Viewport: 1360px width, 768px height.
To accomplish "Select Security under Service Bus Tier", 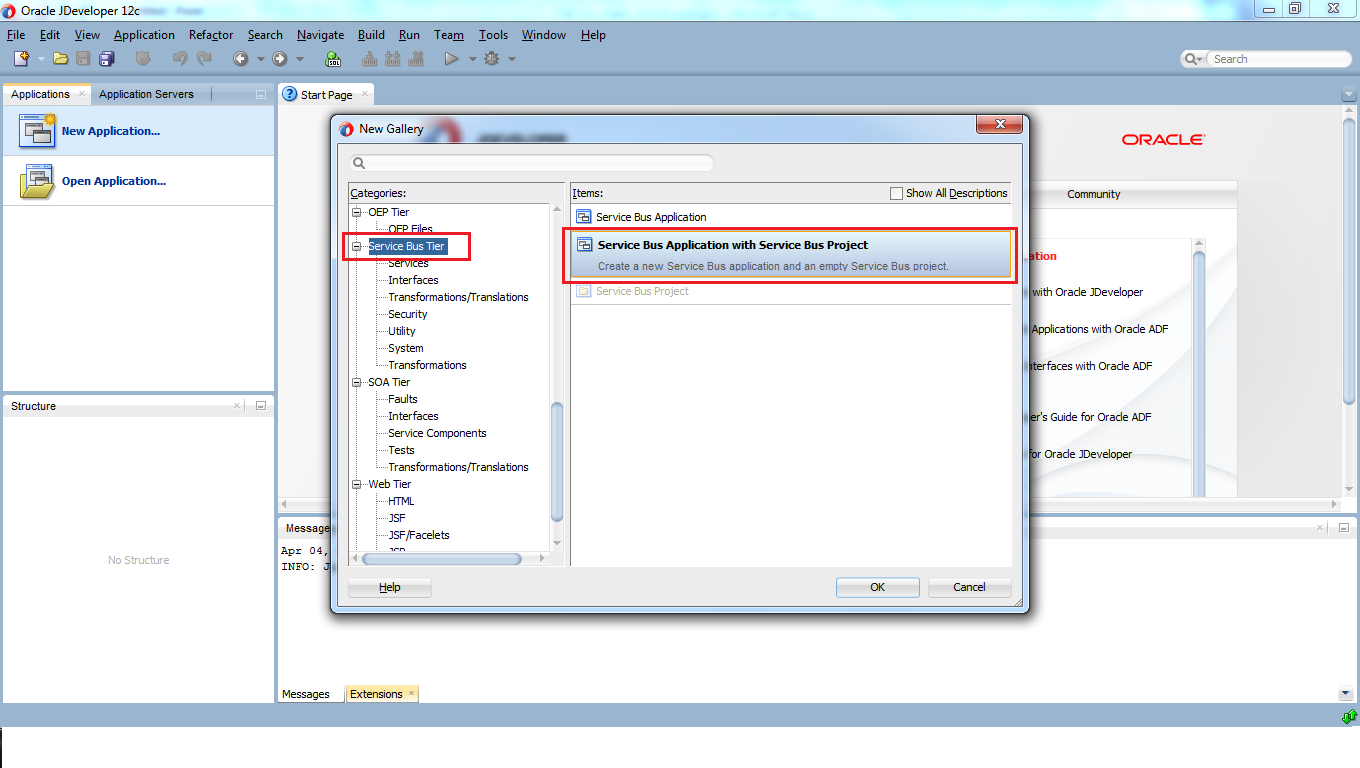I will (408, 314).
